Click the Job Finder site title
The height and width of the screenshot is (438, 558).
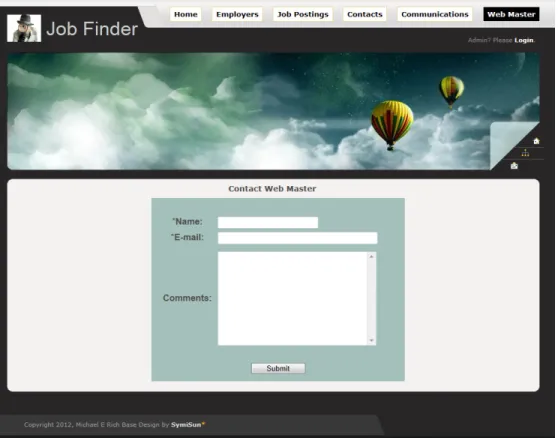point(92,29)
